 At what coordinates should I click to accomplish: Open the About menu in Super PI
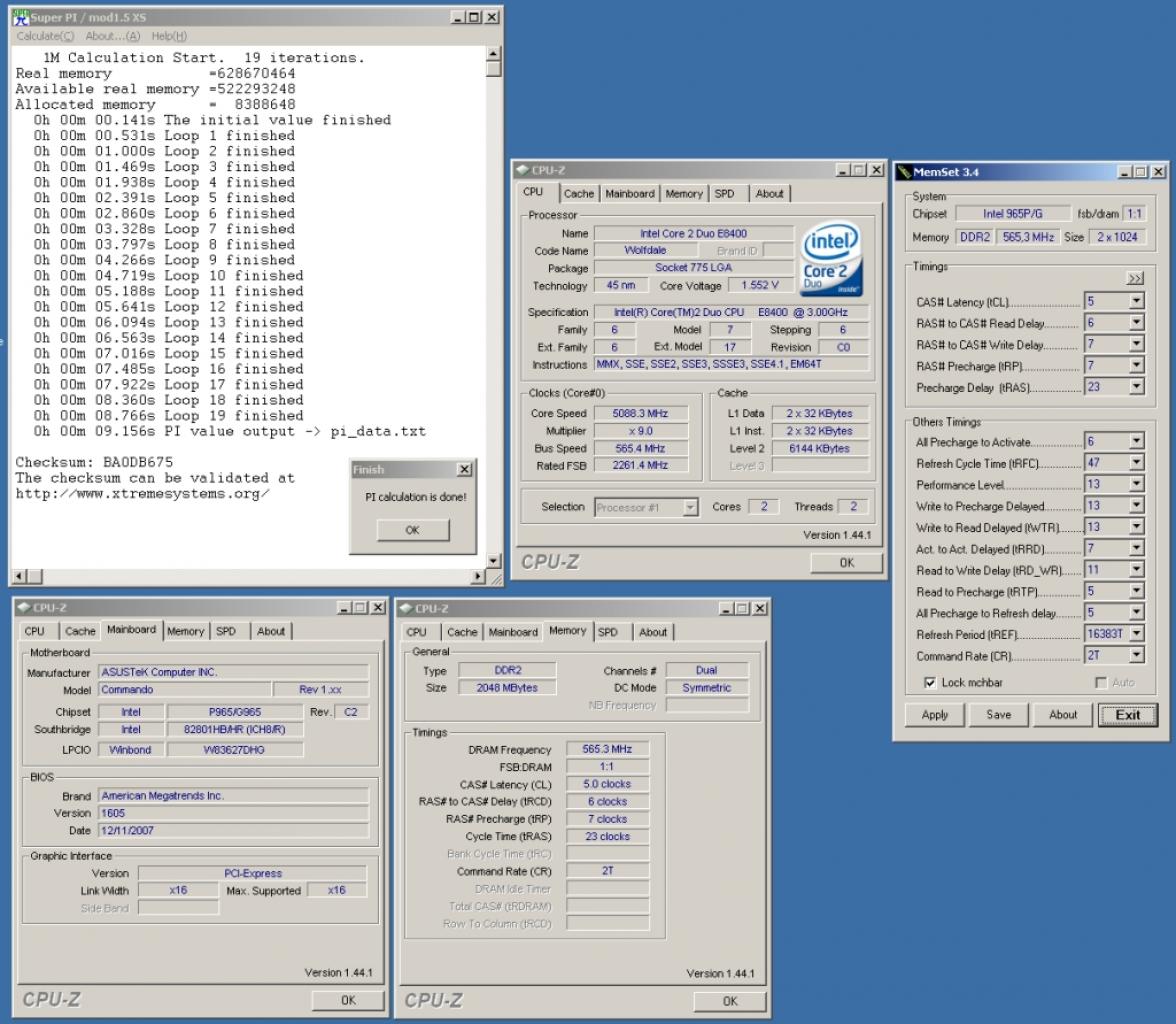click(112, 36)
